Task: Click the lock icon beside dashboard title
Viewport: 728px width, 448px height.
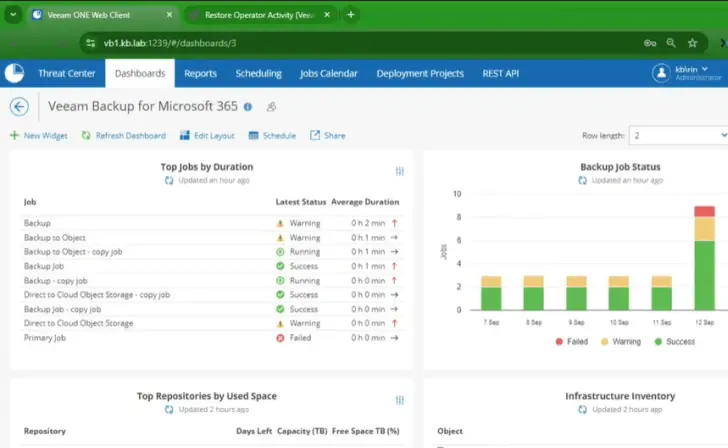Action: (271, 107)
